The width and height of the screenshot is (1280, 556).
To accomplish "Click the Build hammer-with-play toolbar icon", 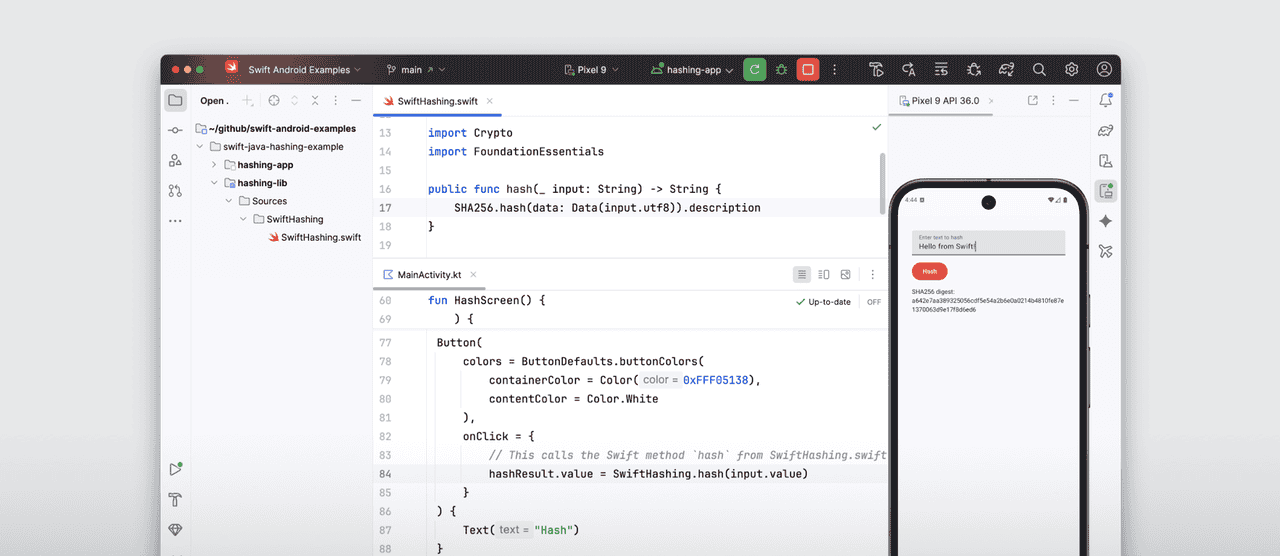I will 877,70.
